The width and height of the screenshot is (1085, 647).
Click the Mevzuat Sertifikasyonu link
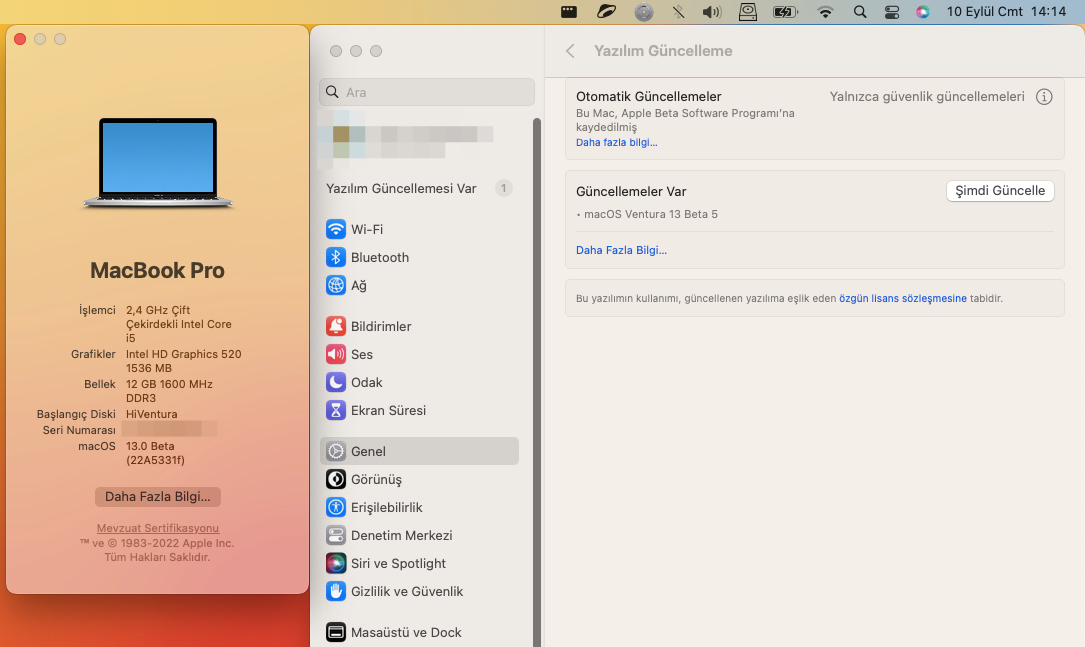[x=157, y=528]
